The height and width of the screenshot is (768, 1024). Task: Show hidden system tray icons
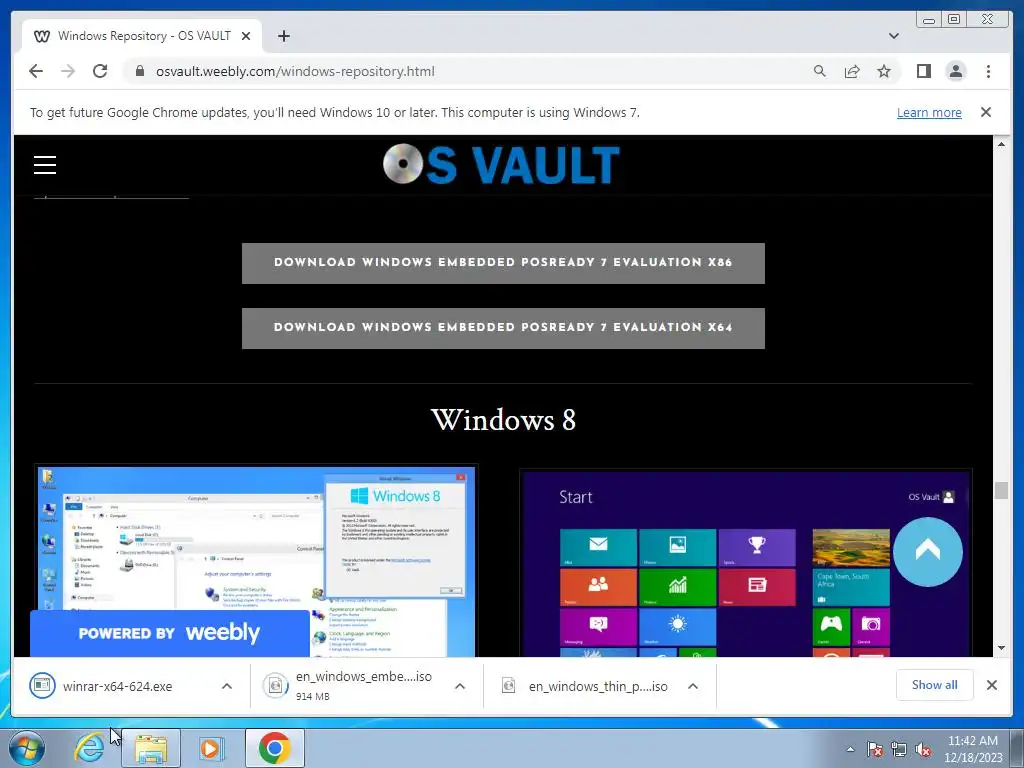click(850, 749)
